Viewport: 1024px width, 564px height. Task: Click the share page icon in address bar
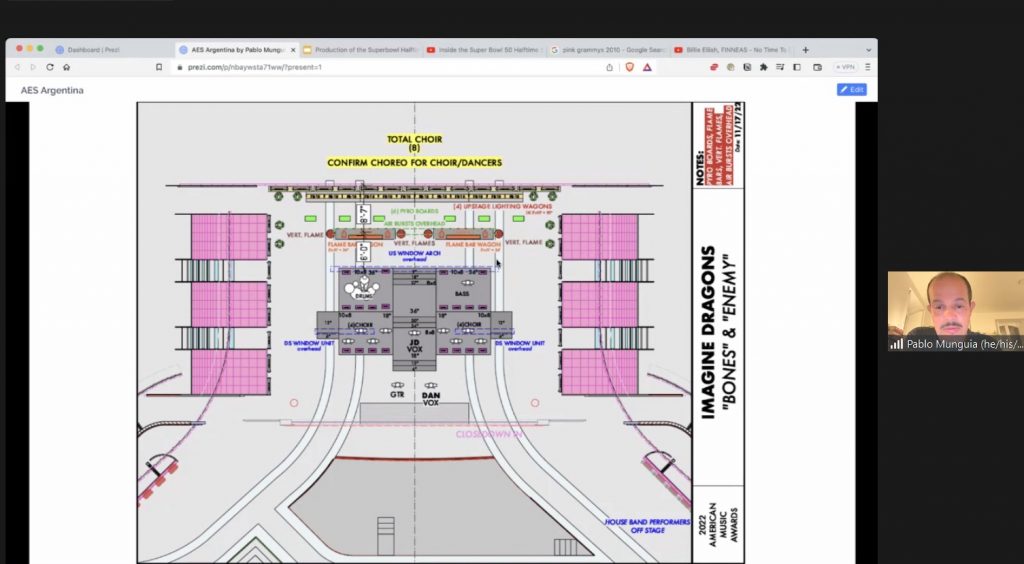click(x=610, y=67)
